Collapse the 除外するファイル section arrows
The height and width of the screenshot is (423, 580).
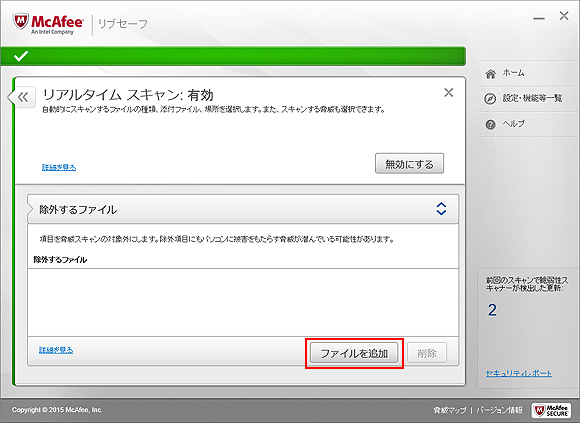(441, 209)
